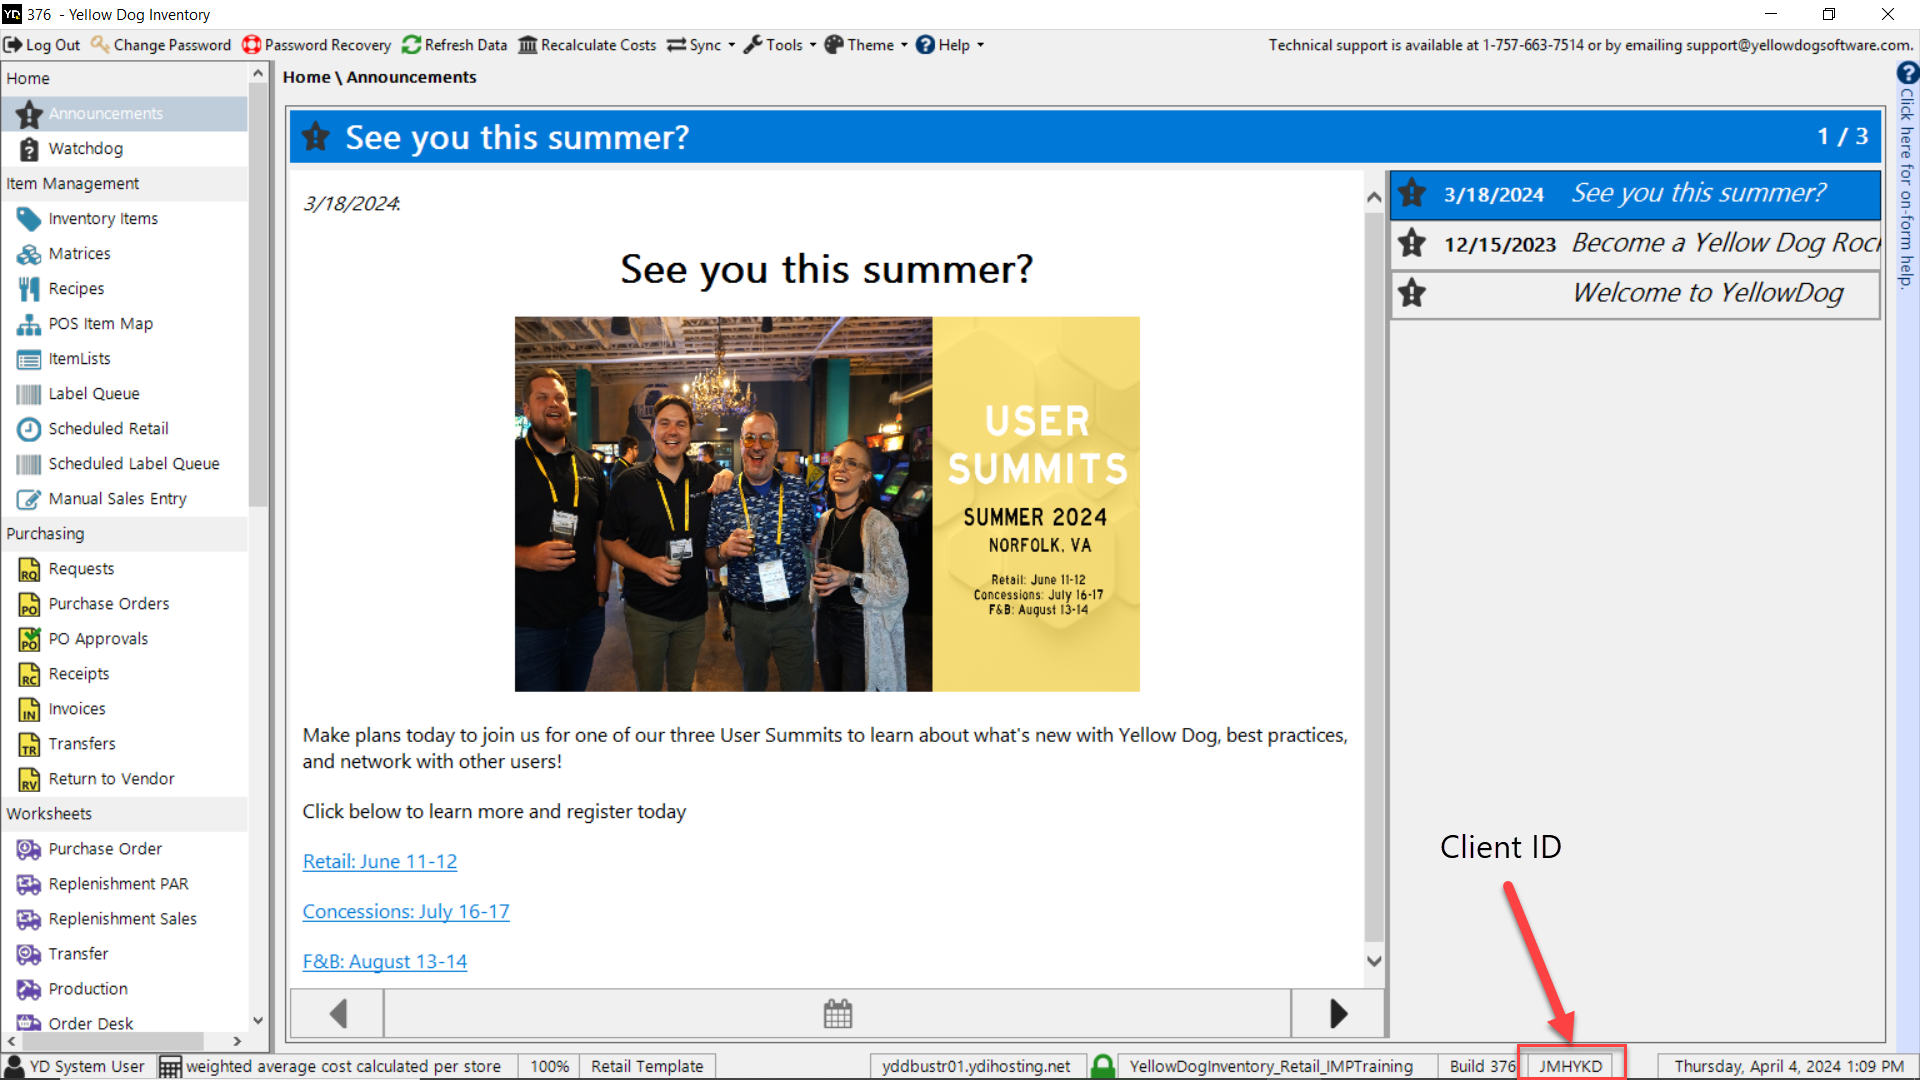Open Purchase Order worksheet item

[x=105, y=849]
